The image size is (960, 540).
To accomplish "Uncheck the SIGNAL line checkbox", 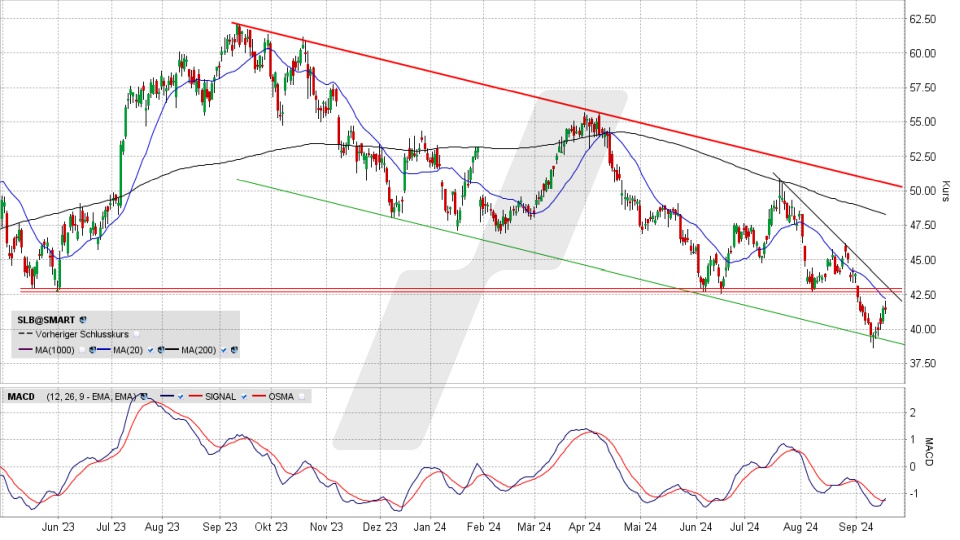I will (x=244, y=397).
